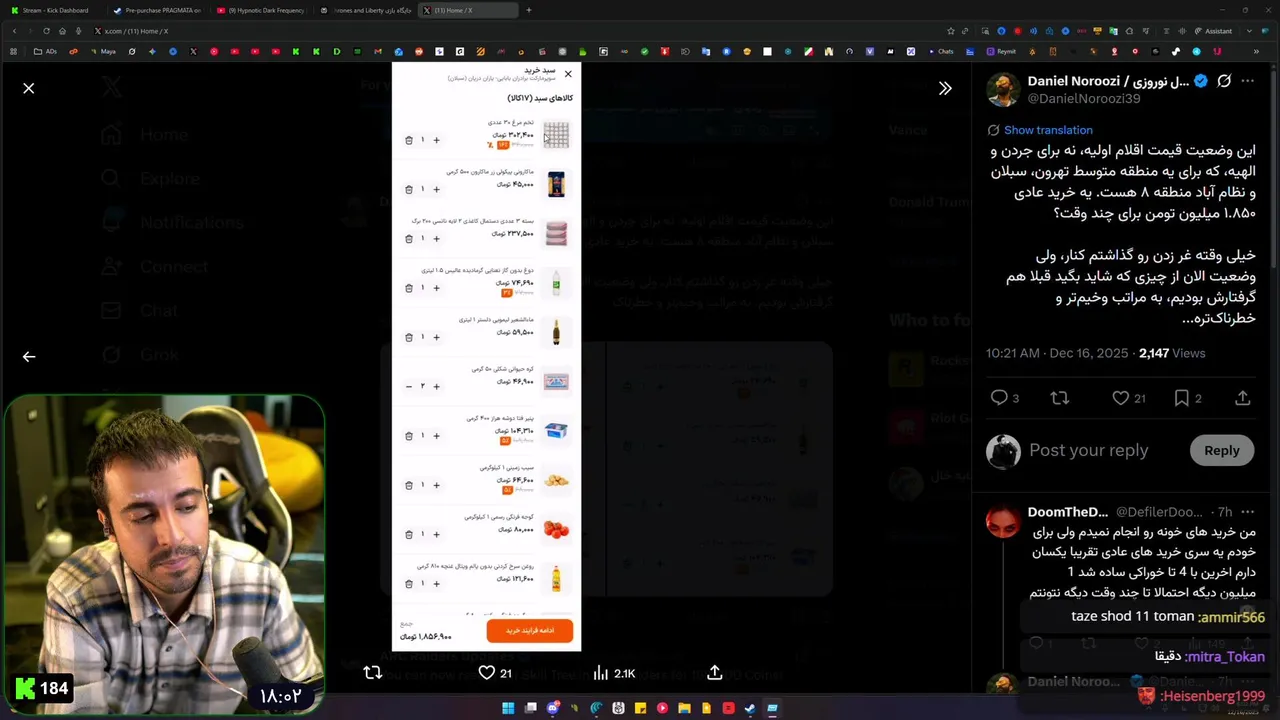Open the ADs bookmarks folder

pyautogui.click(x=45, y=51)
